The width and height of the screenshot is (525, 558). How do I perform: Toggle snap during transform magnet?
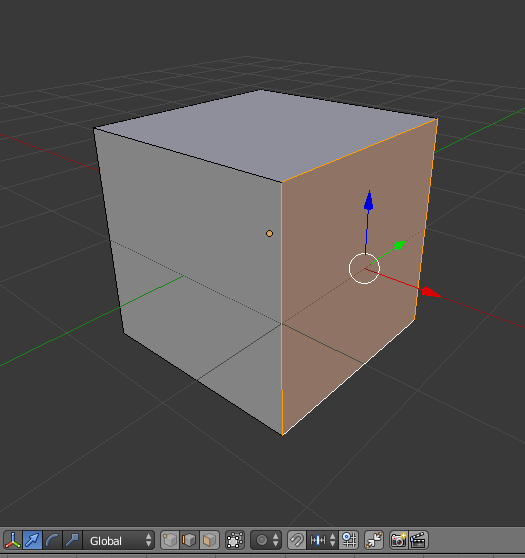tap(296, 540)
